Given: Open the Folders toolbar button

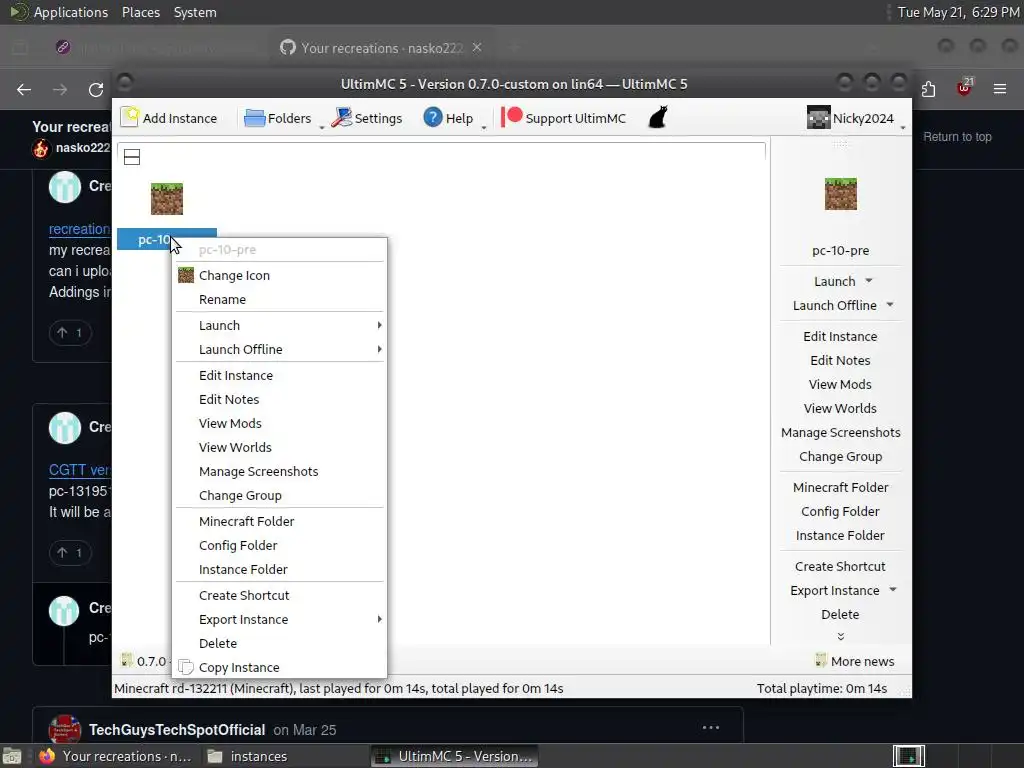Looking at the screenshot, I should pos(278,118).
